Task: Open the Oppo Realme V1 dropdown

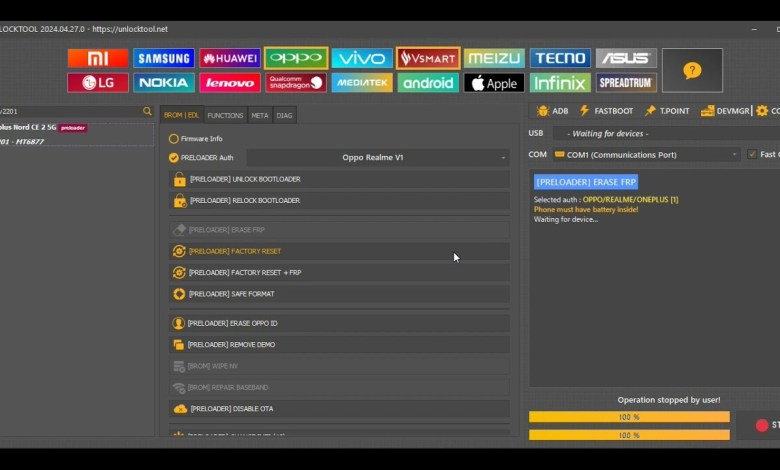Action: 378,158
